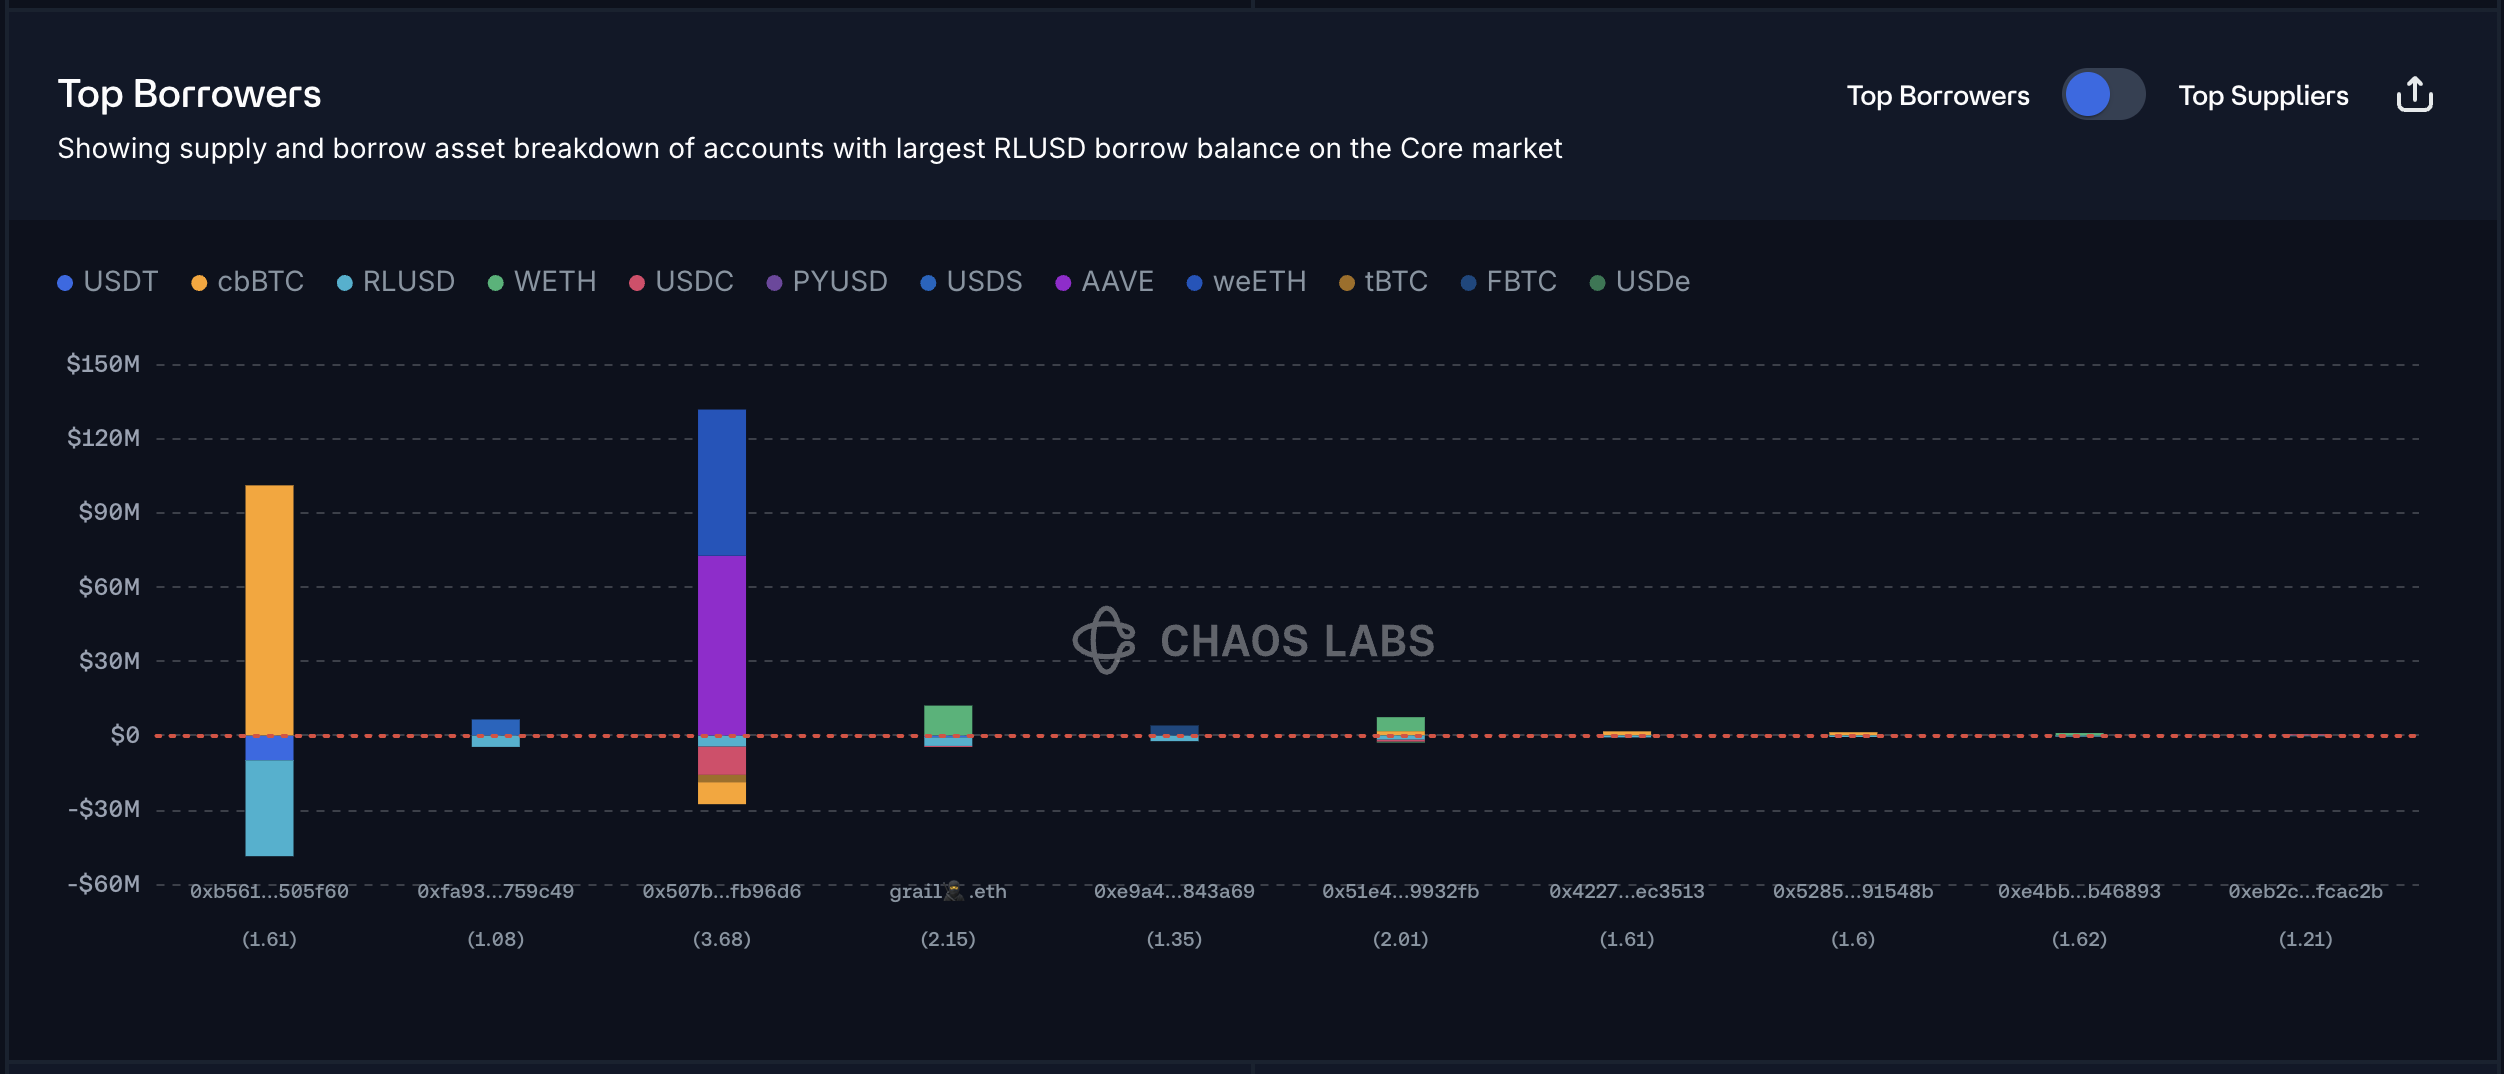Hide the cbBTC series in legend
The height and width of the screenshot is (1074, 2504).
247,282
